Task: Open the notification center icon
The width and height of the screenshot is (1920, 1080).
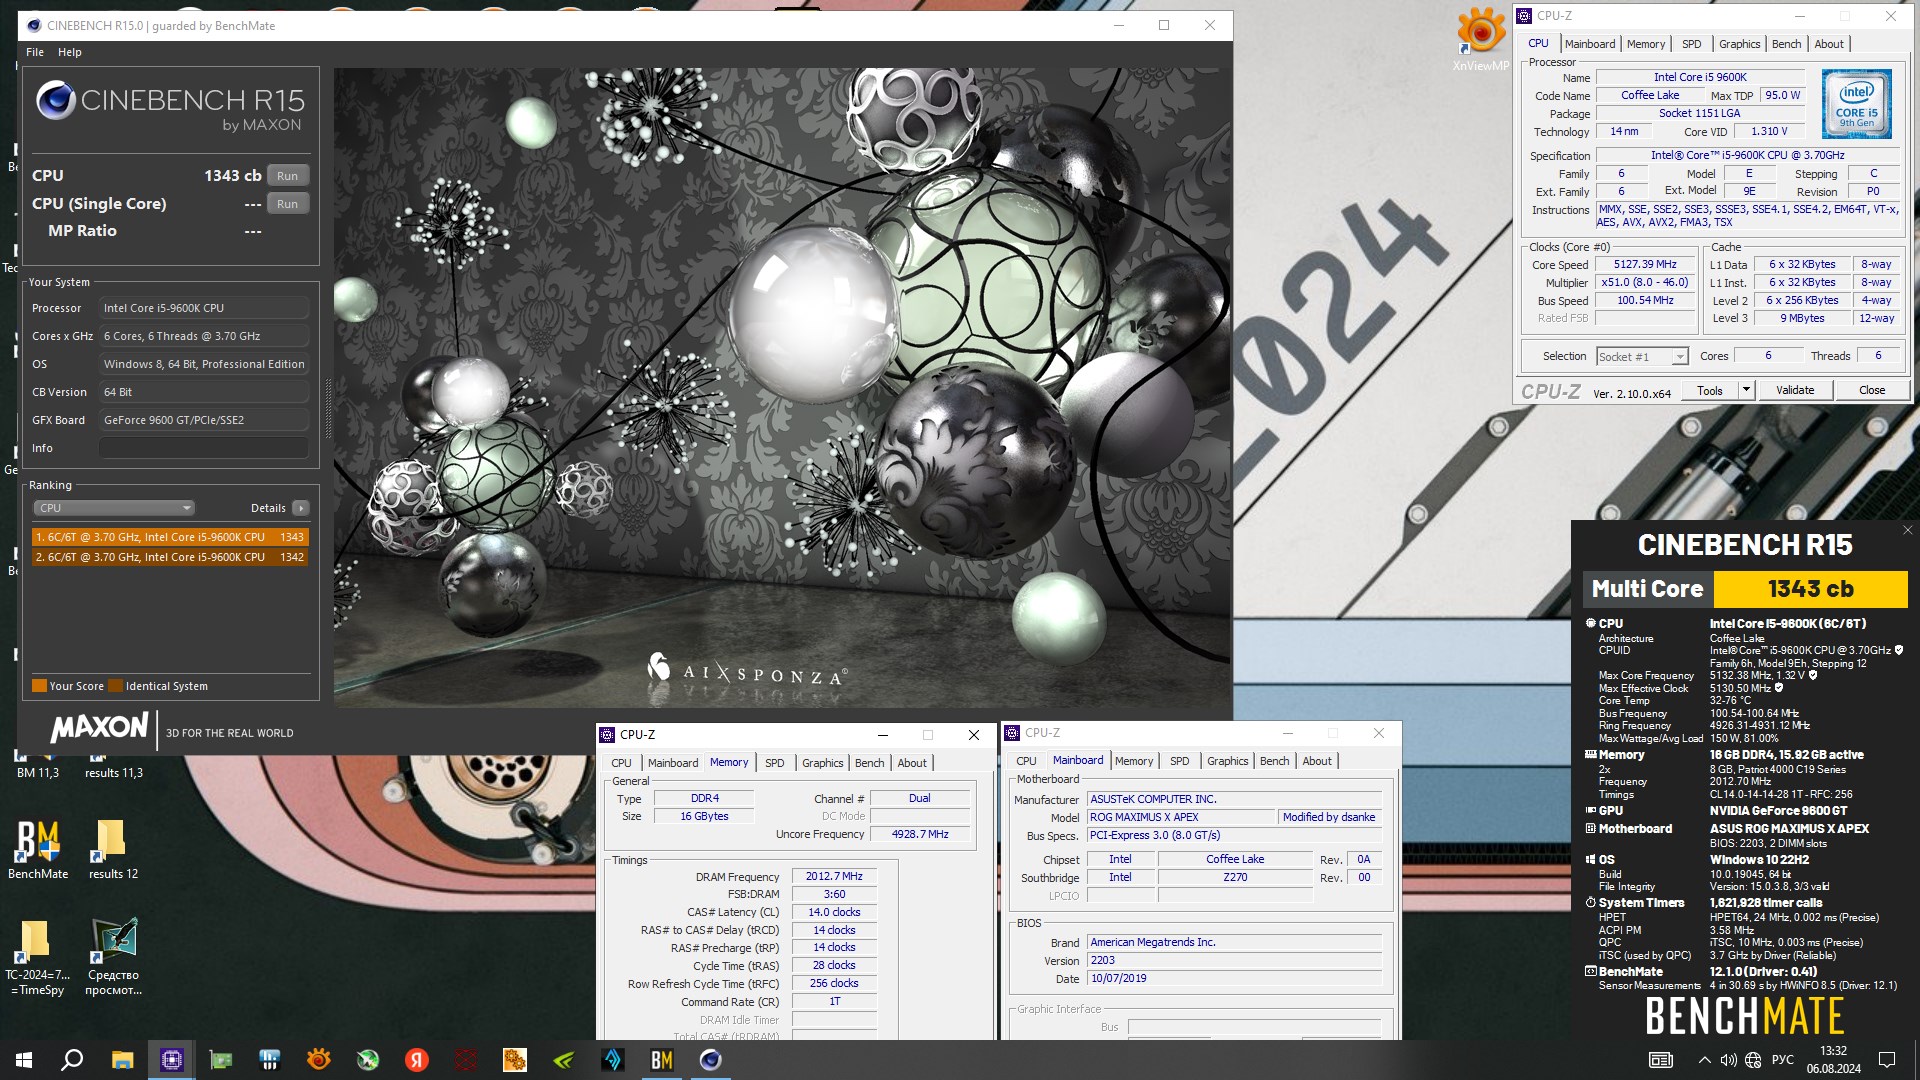Action: tap(1887, 1060)
